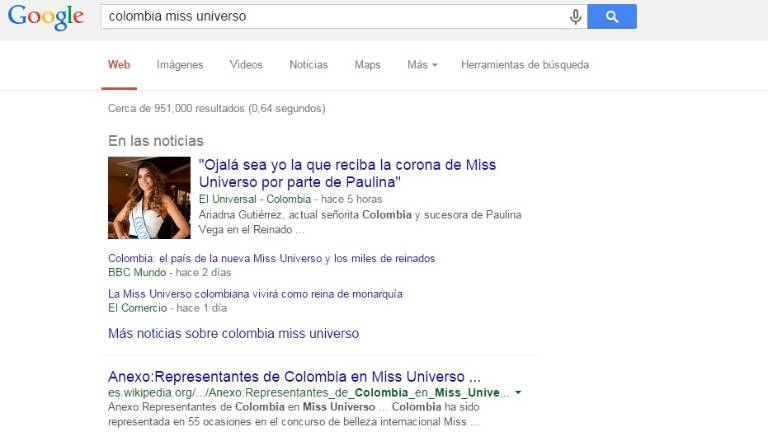
Task: Click the "Cerca de 951,000 resultados" text
Action: 216,108
